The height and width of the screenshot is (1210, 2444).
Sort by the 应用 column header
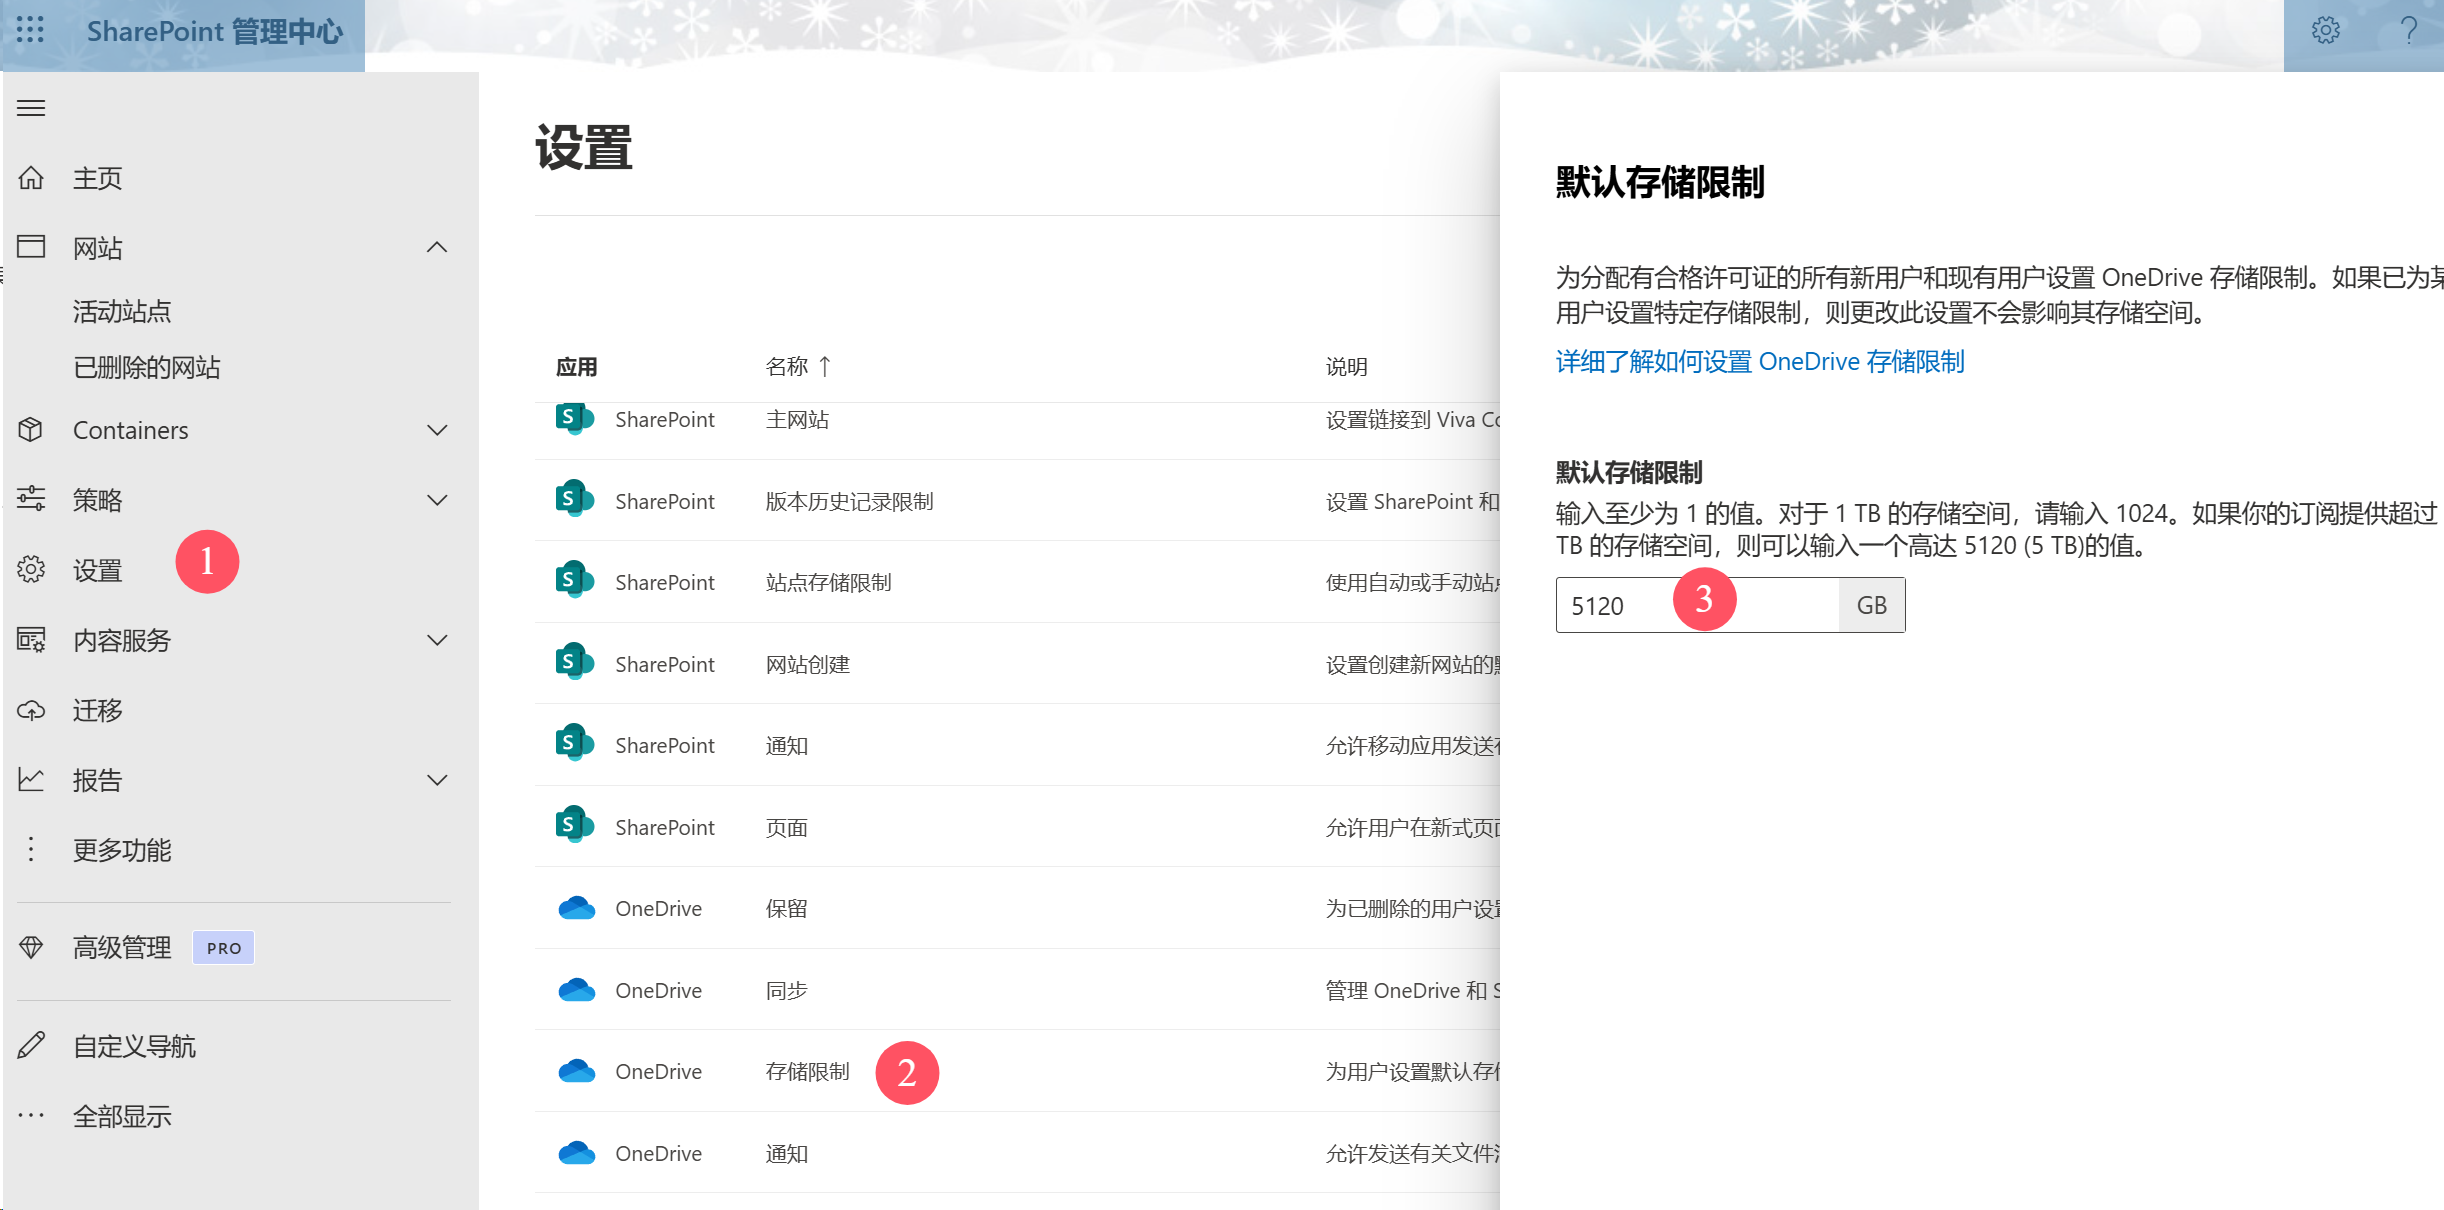[576, 366]
